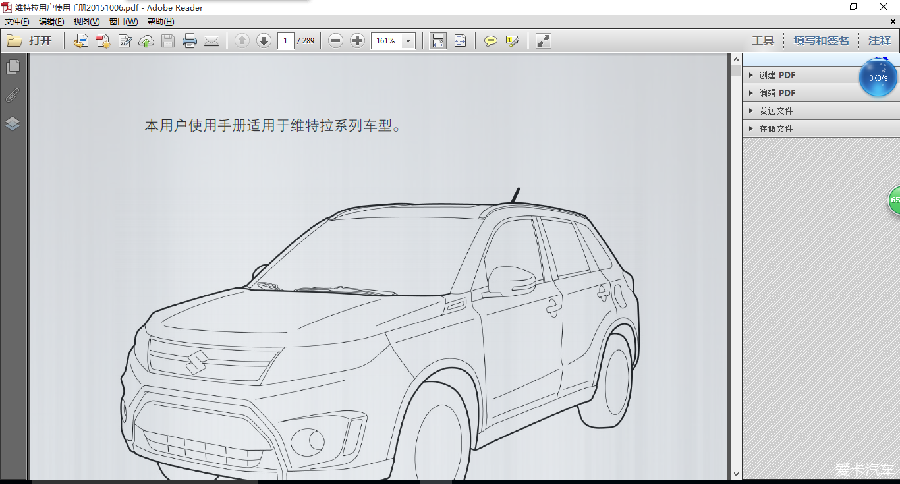The height and width of the screenshot is (484, 900).
Task: Click the zoom percentage value field
Action: click(x=386, y=41)
